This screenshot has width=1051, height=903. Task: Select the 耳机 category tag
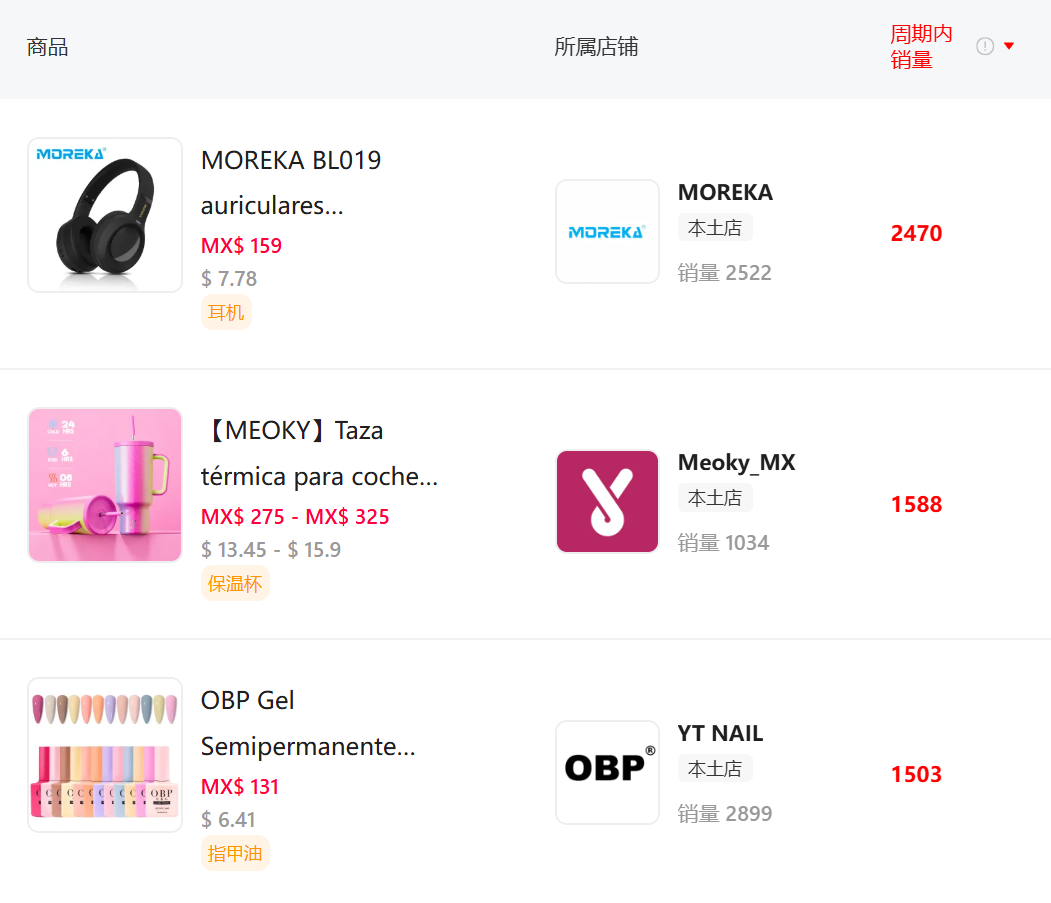coord(226,312)
